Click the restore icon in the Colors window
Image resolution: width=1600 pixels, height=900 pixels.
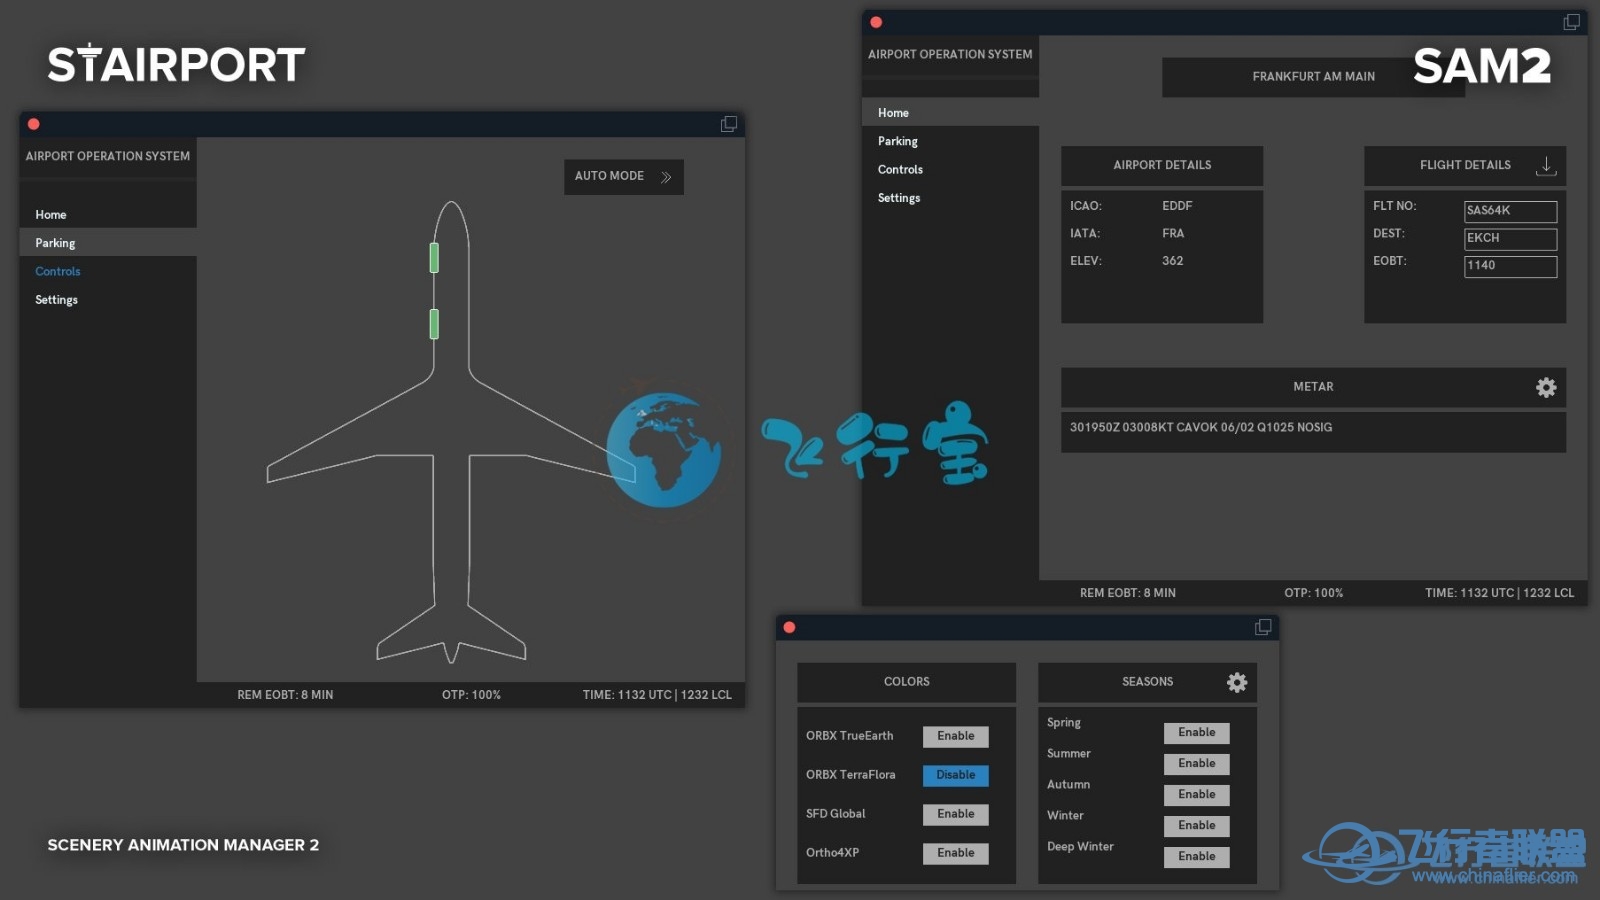(x=1264, y=627)
